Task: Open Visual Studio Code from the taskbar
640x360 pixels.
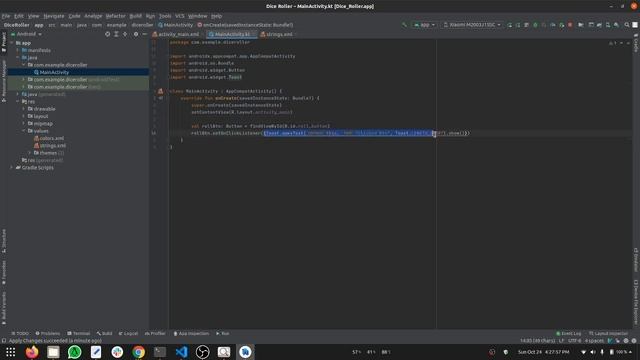Action: coord(181,352)
